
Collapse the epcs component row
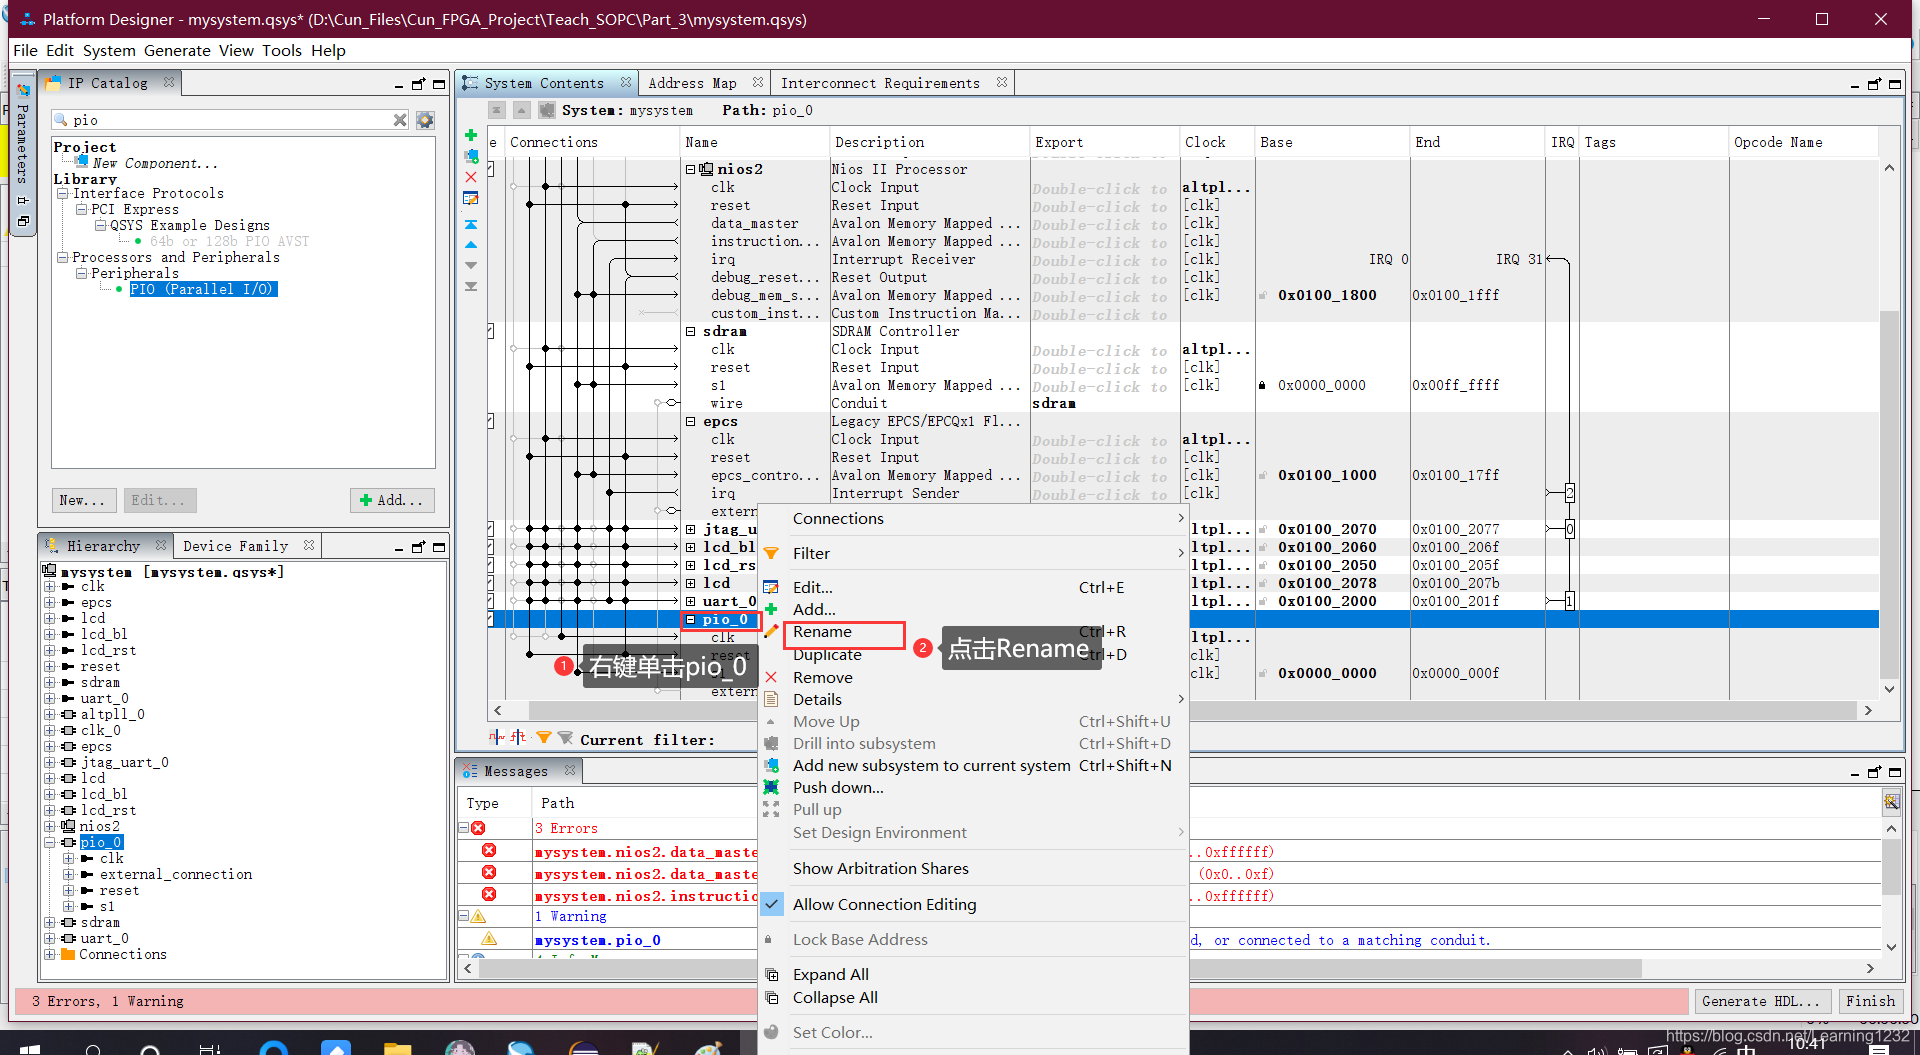690,421
